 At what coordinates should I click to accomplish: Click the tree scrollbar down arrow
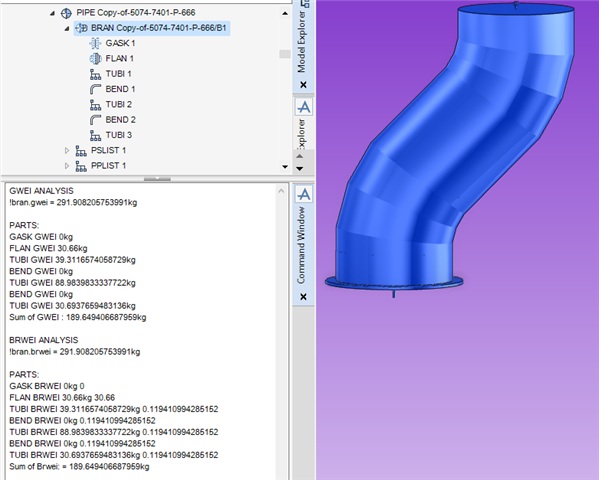pyautogui.click(x=285, y=167)
